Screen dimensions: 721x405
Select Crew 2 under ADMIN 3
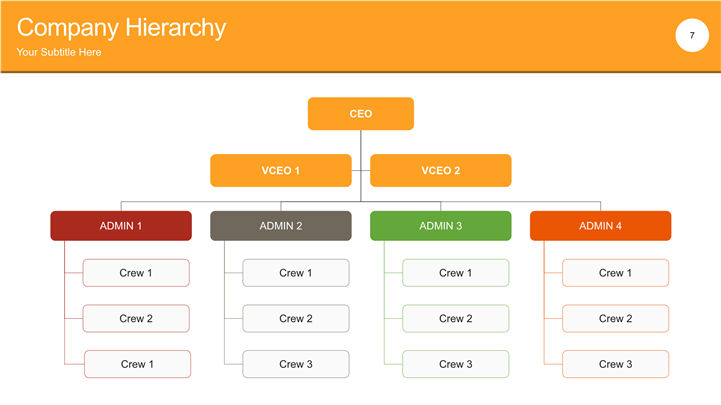456,319
